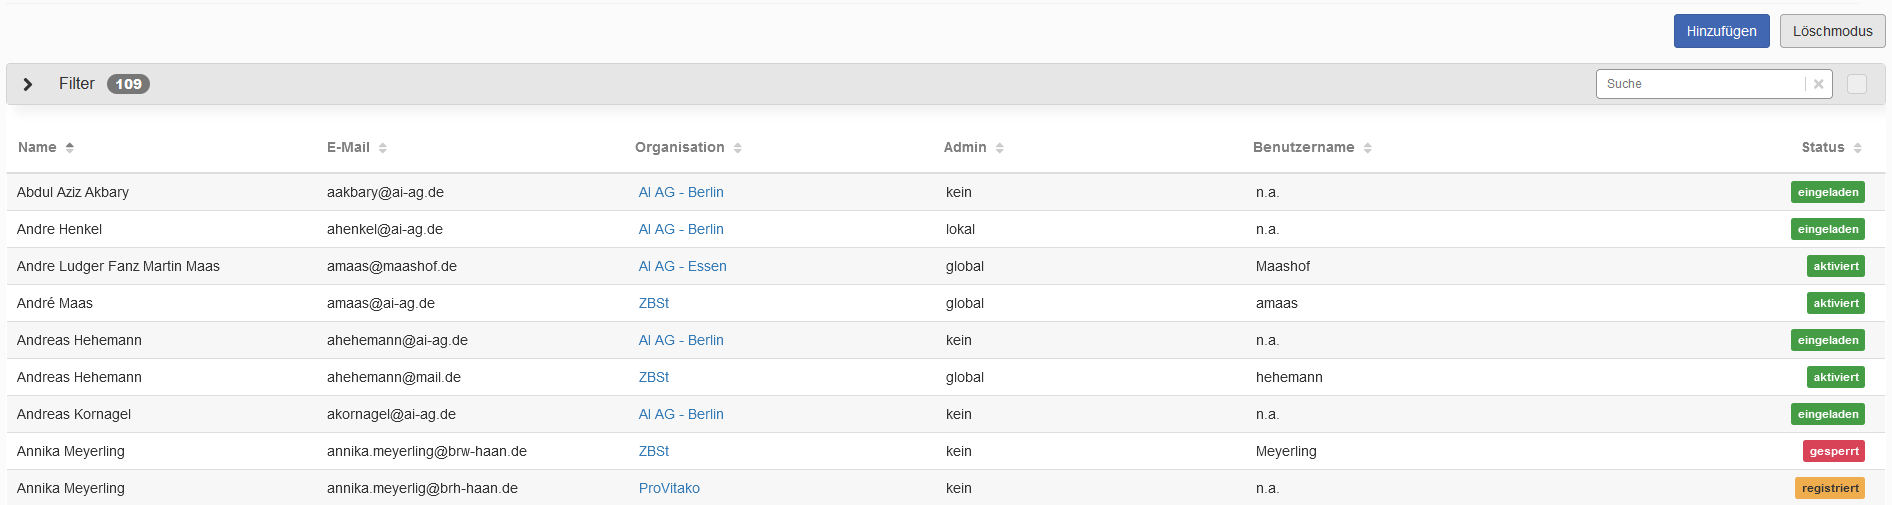The width and height of the screenshot is (1892, 505).
Task: Sort the Status column
Action: [1857, 148]
